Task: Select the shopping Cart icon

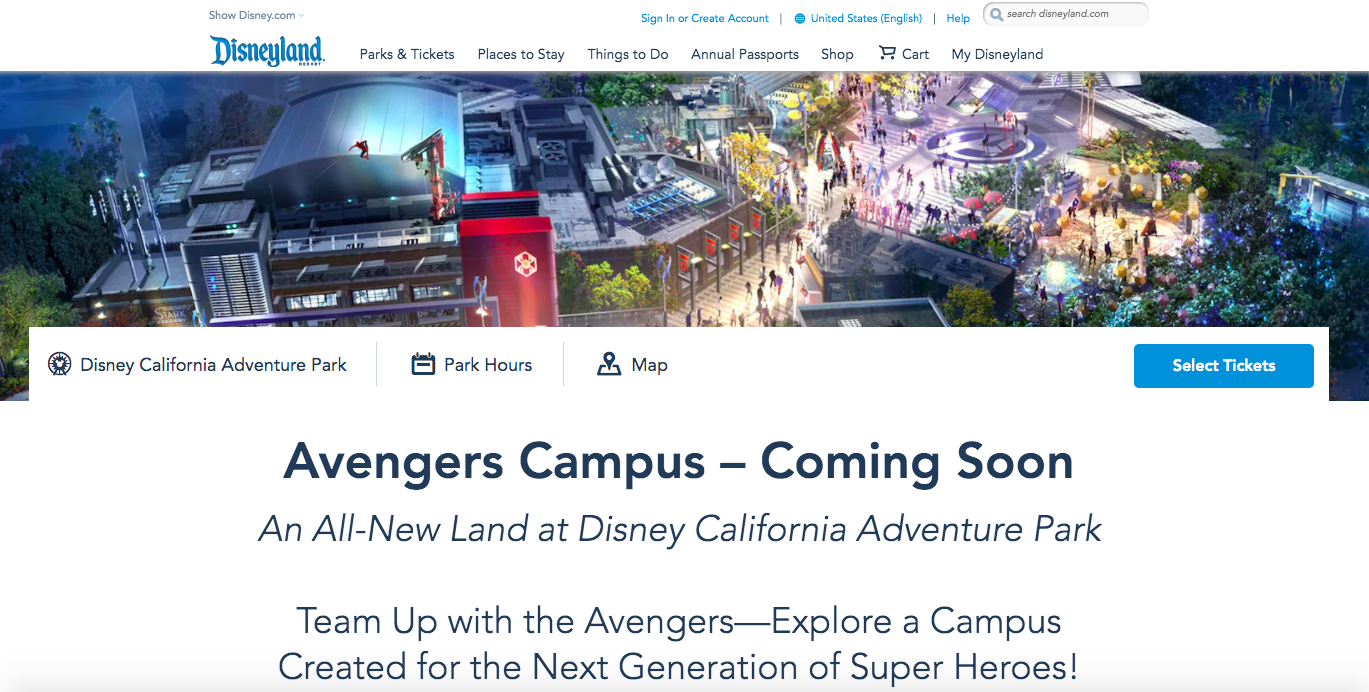Action: click(886, 53)
